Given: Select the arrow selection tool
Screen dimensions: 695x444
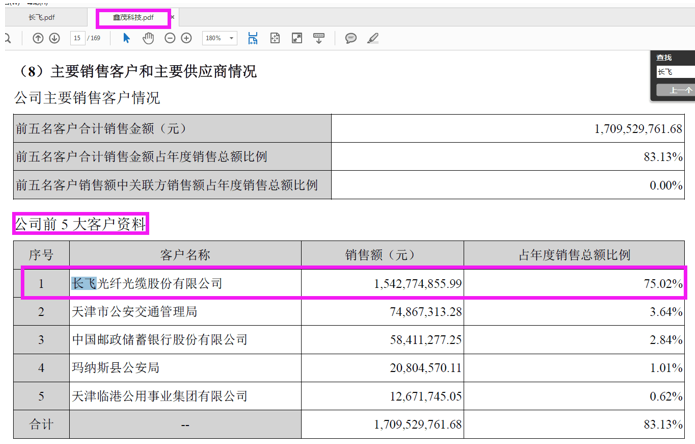Looking at the screenshot, I should click(126, 39).
